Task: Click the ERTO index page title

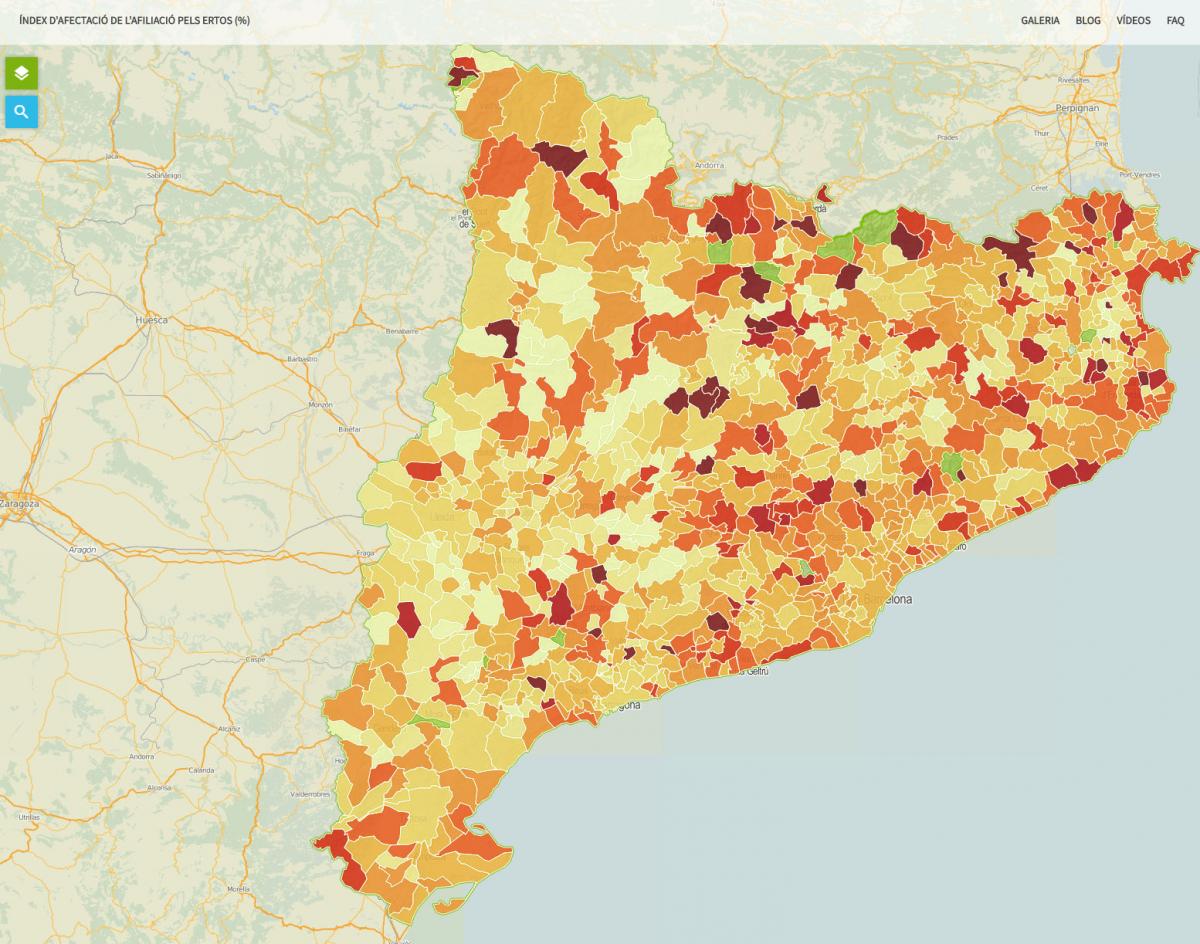Action: tap(134, 21)
